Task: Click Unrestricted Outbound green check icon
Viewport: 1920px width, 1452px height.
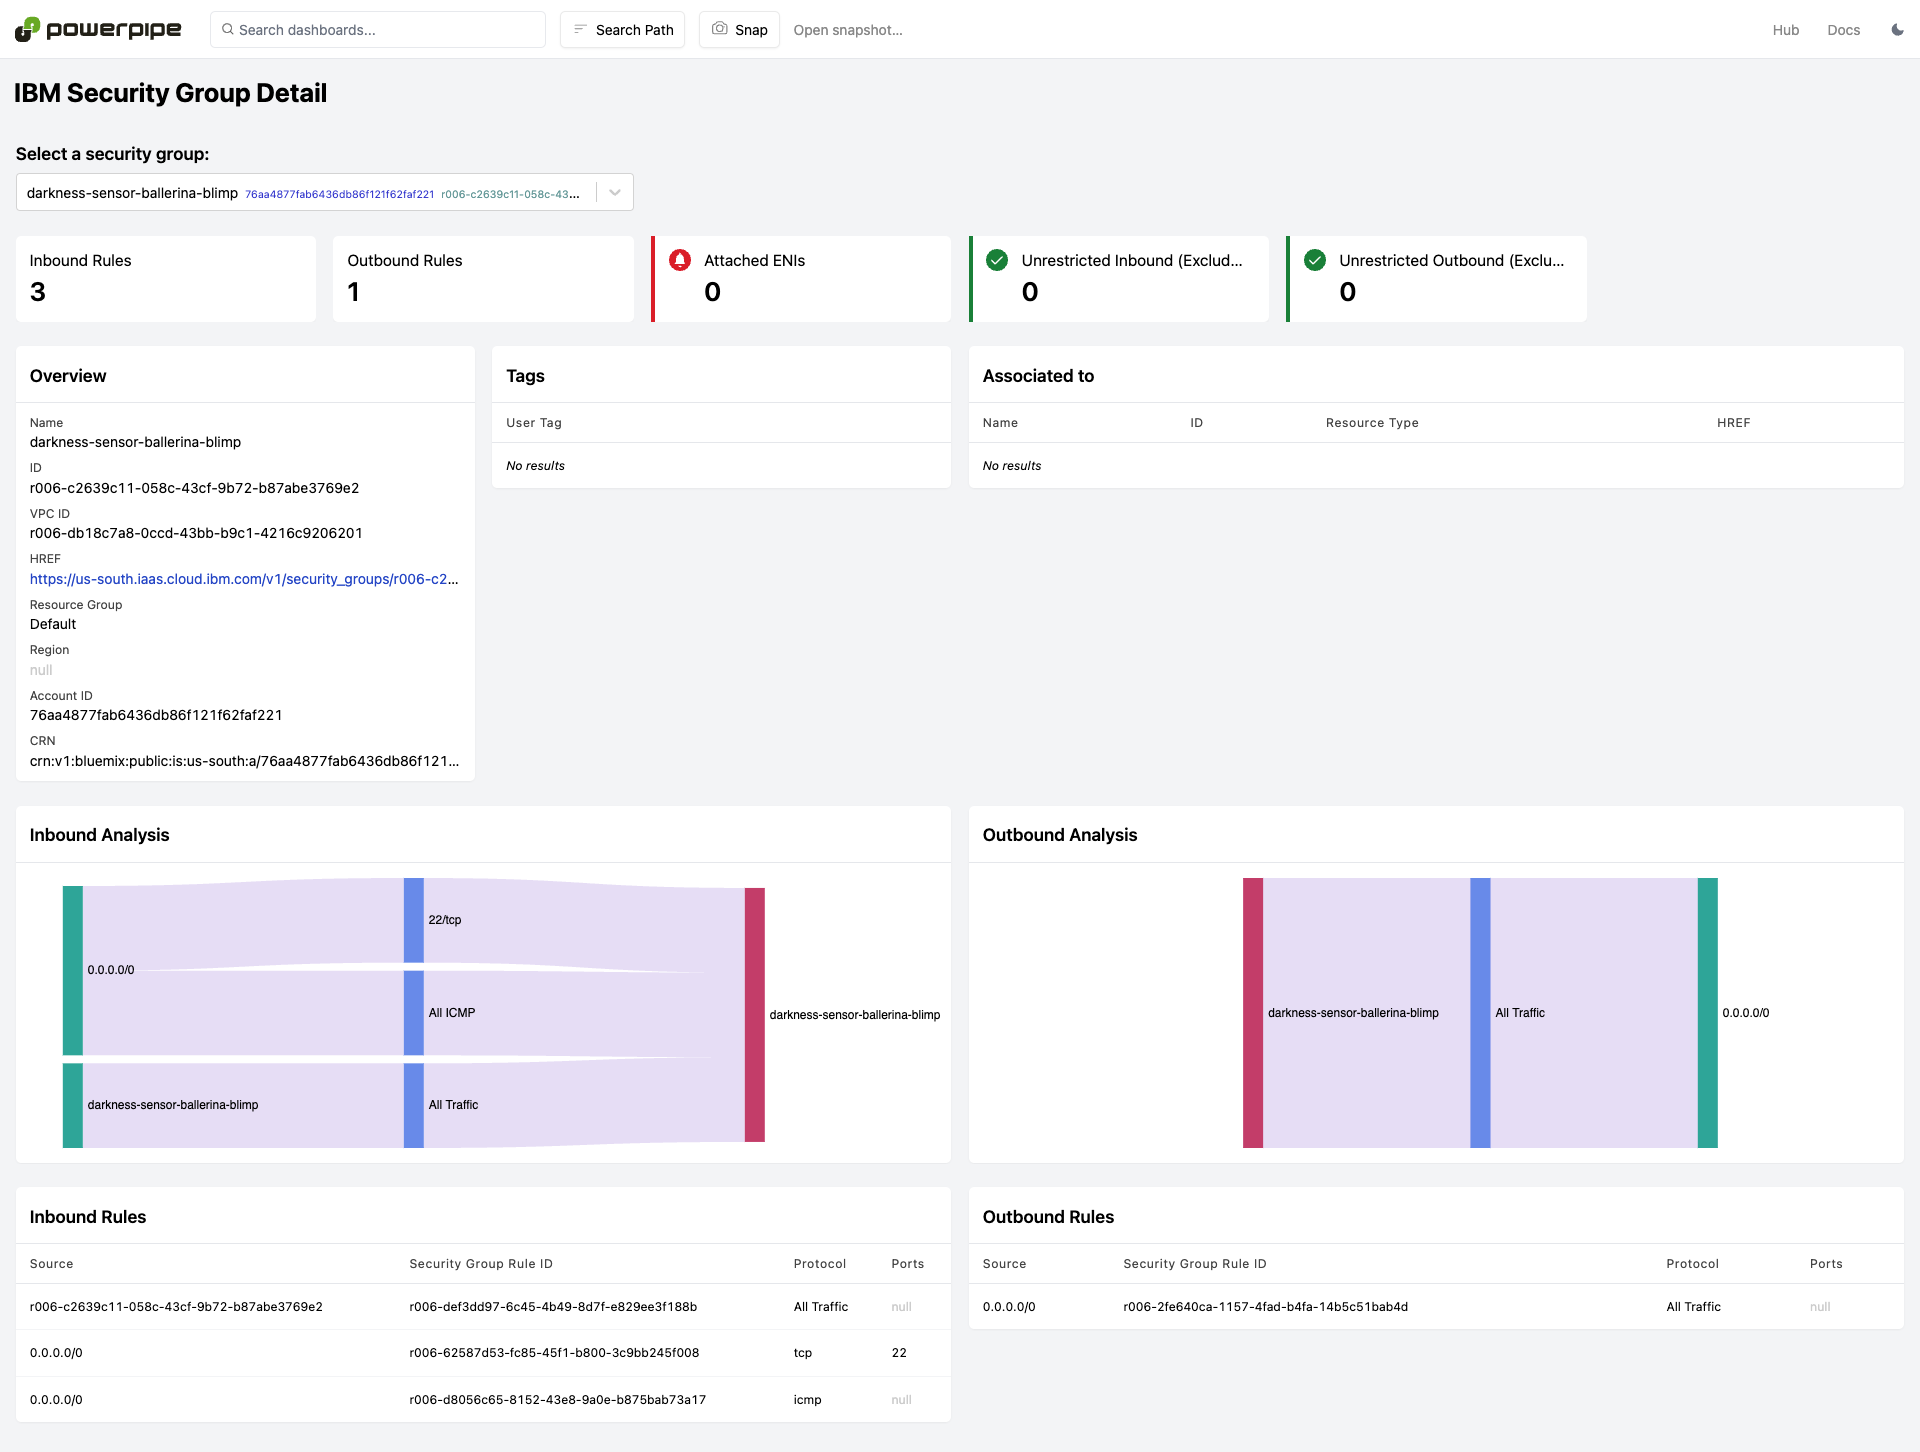Action: point(1315,260)
